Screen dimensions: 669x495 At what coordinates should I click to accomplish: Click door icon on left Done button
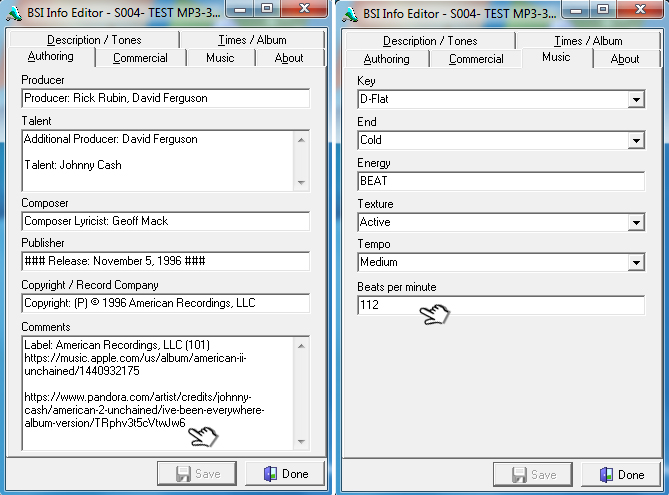tap(271, 474)
